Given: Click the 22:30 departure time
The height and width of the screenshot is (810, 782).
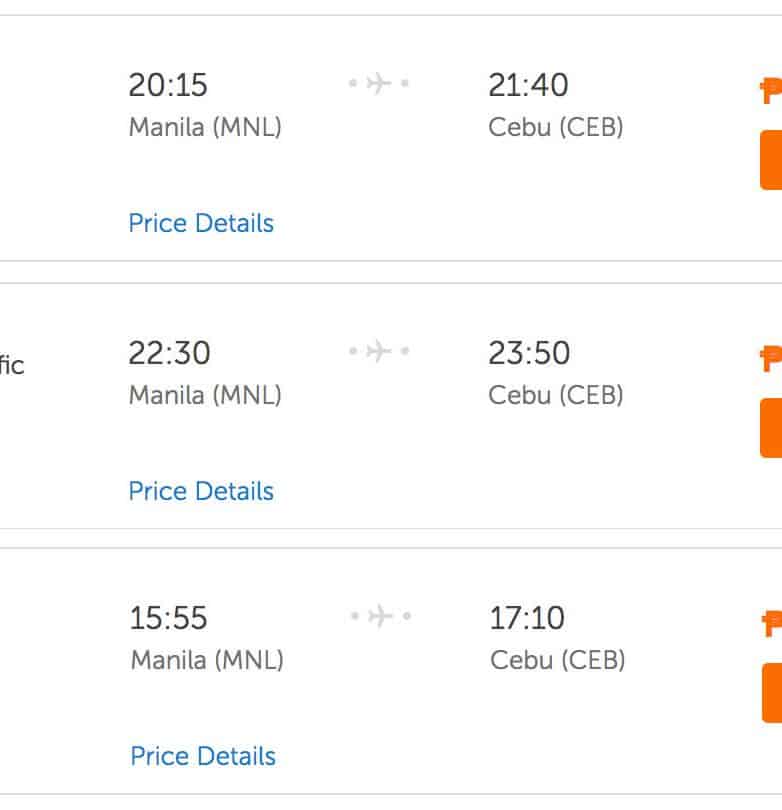Looking at the screenshot, I should click(169, 353).
